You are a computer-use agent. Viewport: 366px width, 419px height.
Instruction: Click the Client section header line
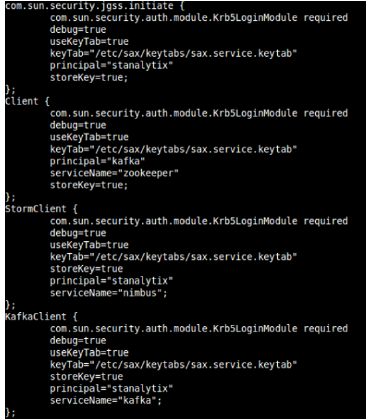(x=27, y=101)
